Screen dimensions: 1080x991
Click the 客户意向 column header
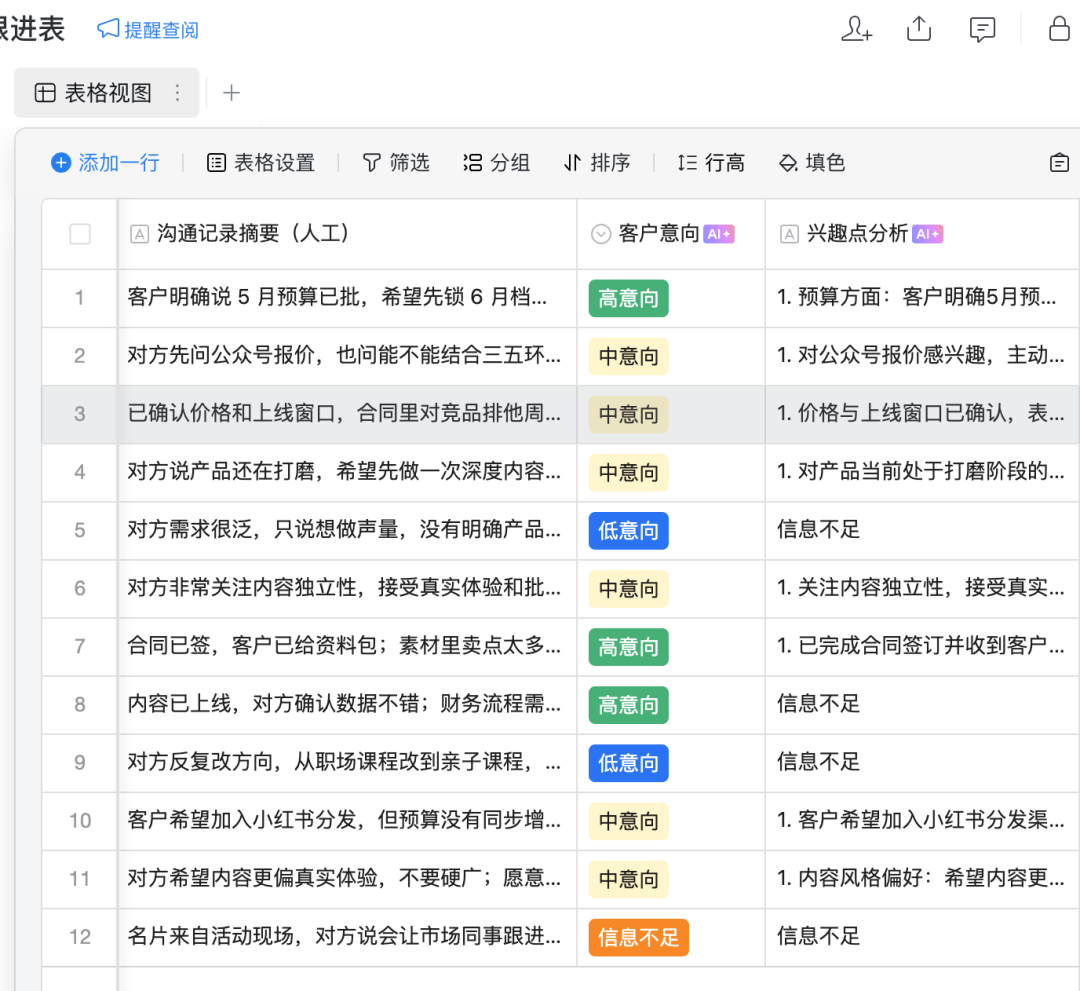[x=671, y=234]
